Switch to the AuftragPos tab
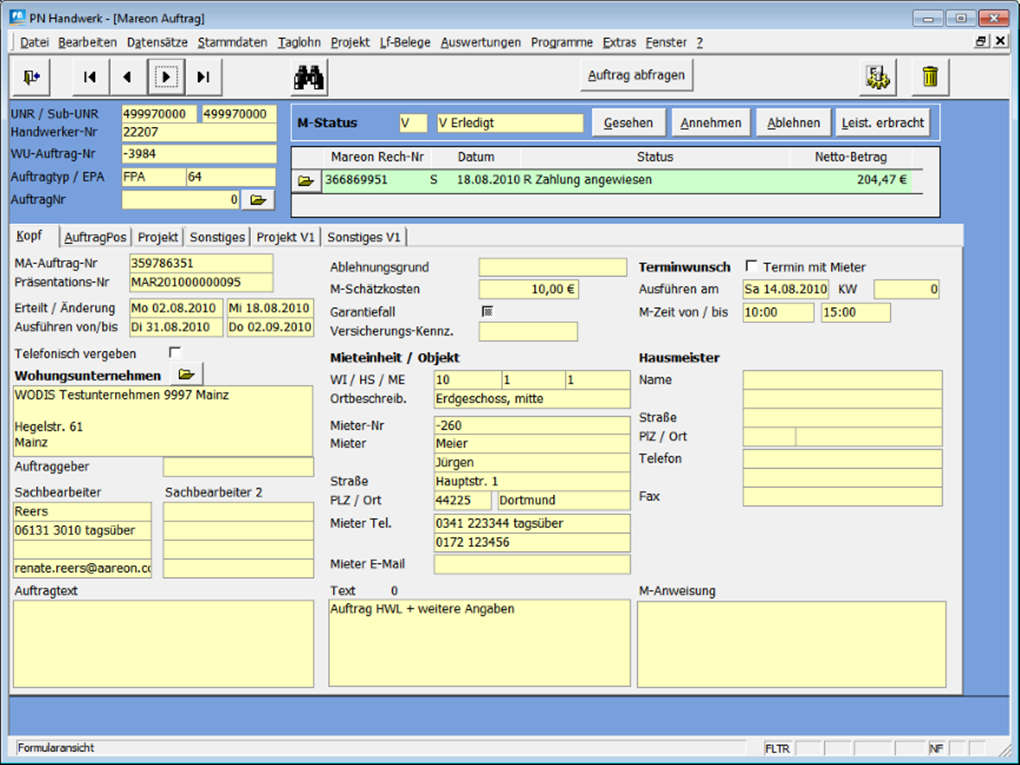Screen dimensions: 1020x765 95,237
